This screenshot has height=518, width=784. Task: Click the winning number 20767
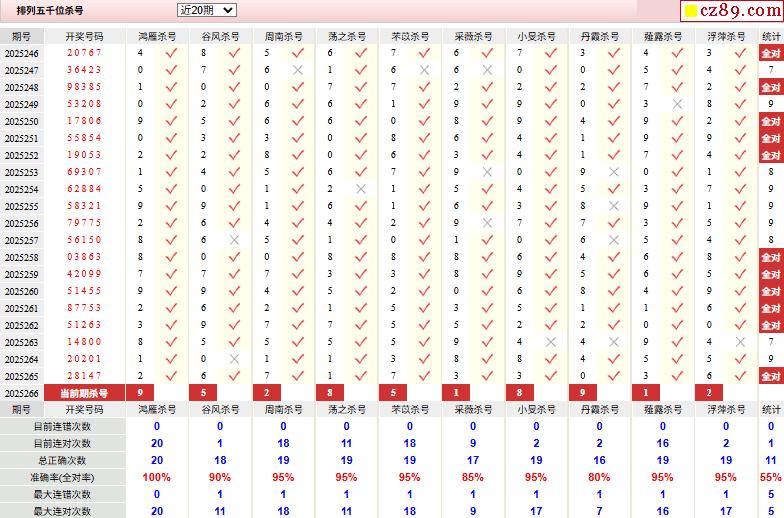(x=84, y=52)
